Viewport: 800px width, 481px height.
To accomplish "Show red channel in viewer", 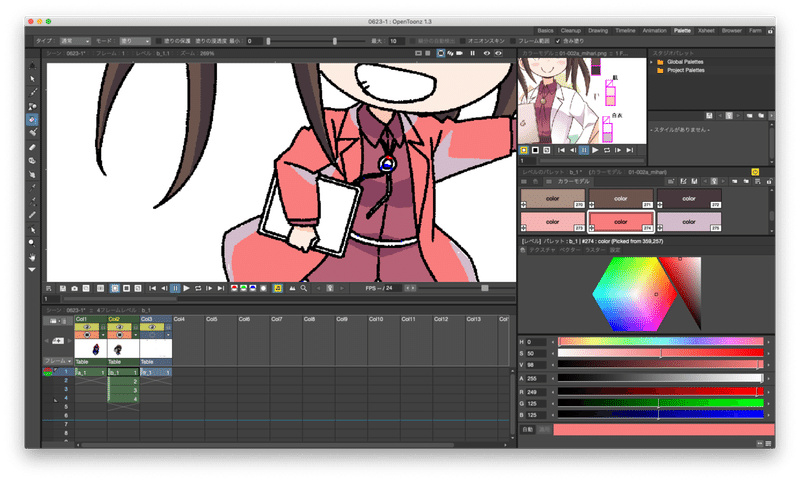I will click(x=234, y=289).
